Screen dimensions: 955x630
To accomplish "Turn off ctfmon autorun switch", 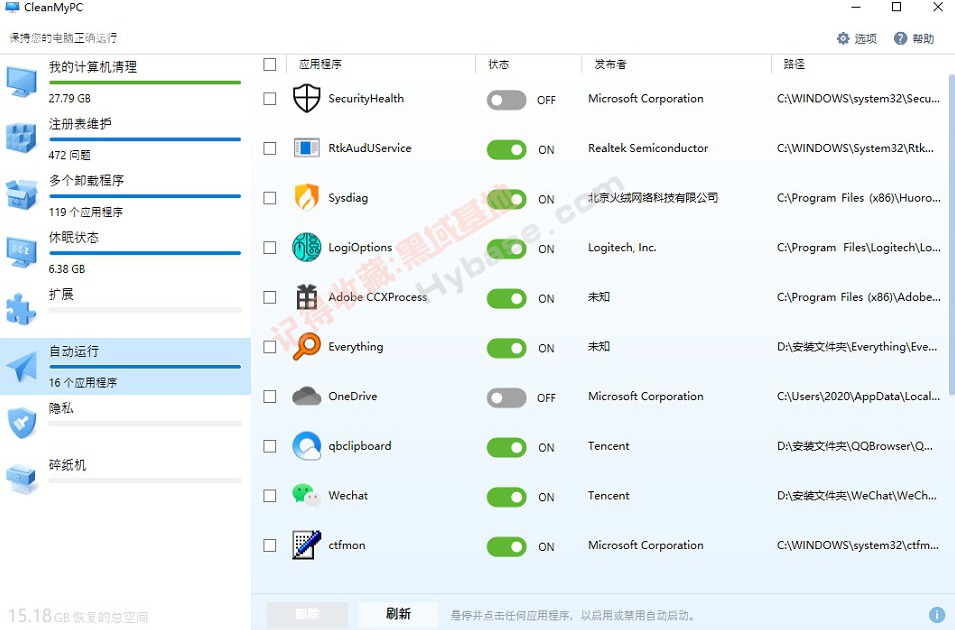I will (506, 547).
